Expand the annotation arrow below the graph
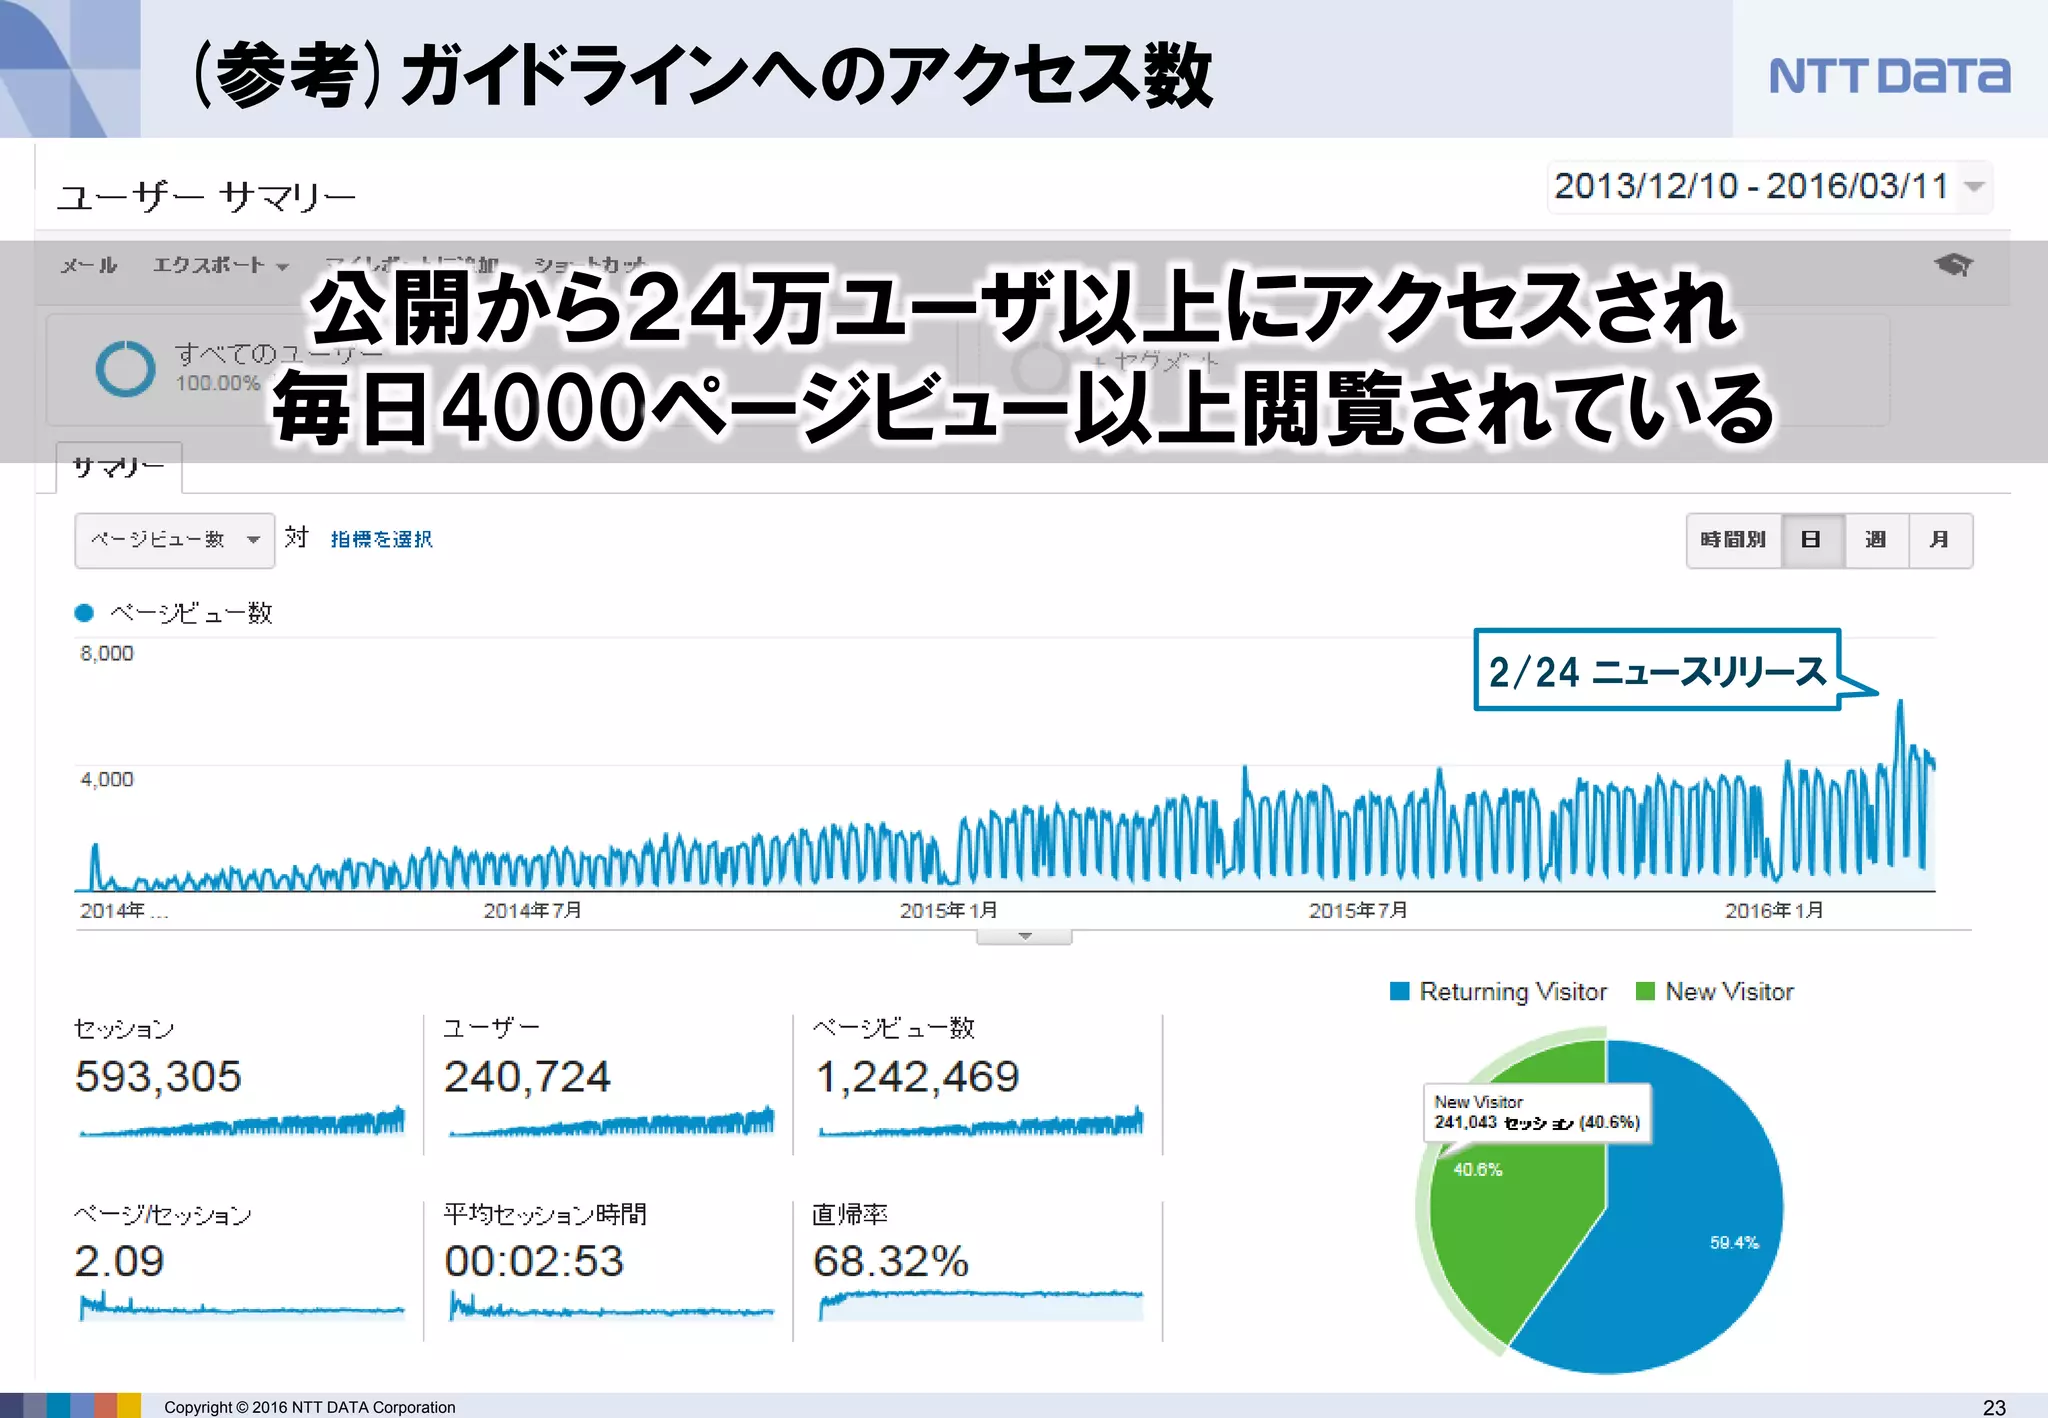2048x1418 pixels. click(x=1024, y=937)
